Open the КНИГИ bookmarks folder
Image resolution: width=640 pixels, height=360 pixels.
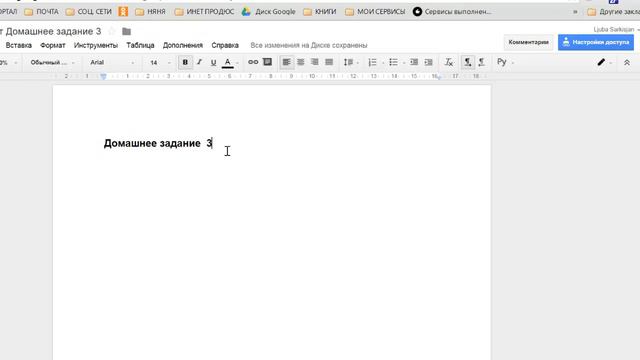pyautogui.click(x=320, y=12)
